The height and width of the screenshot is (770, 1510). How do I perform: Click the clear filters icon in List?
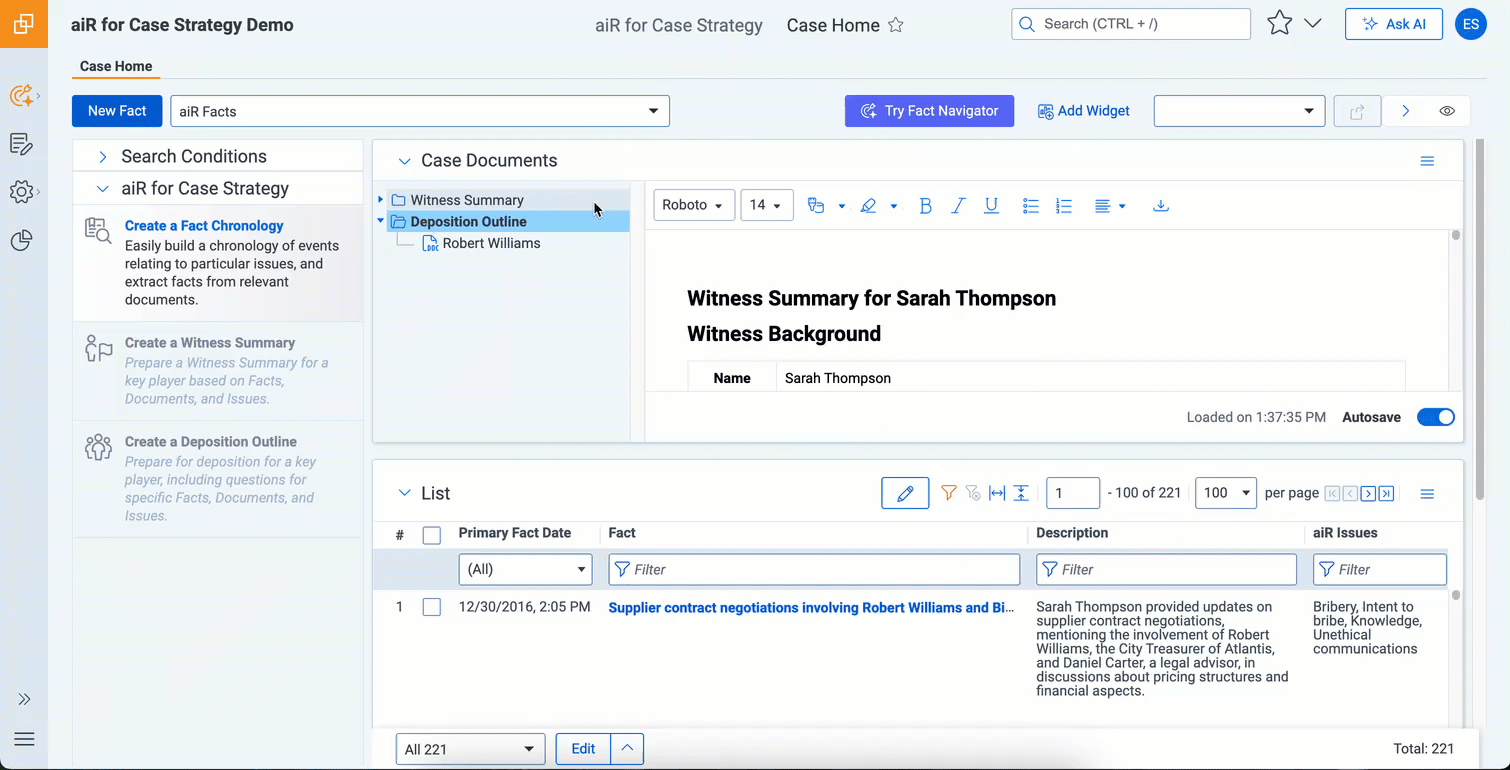coord(972,493)
